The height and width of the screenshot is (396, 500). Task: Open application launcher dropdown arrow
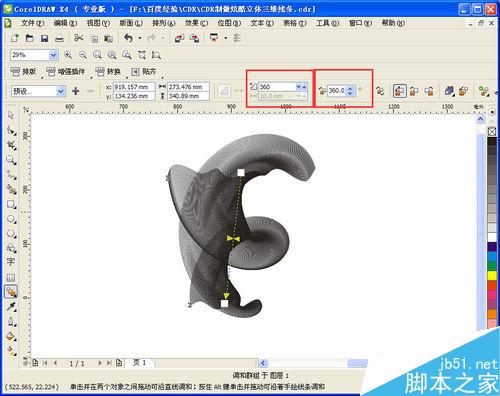click(226, 38)
